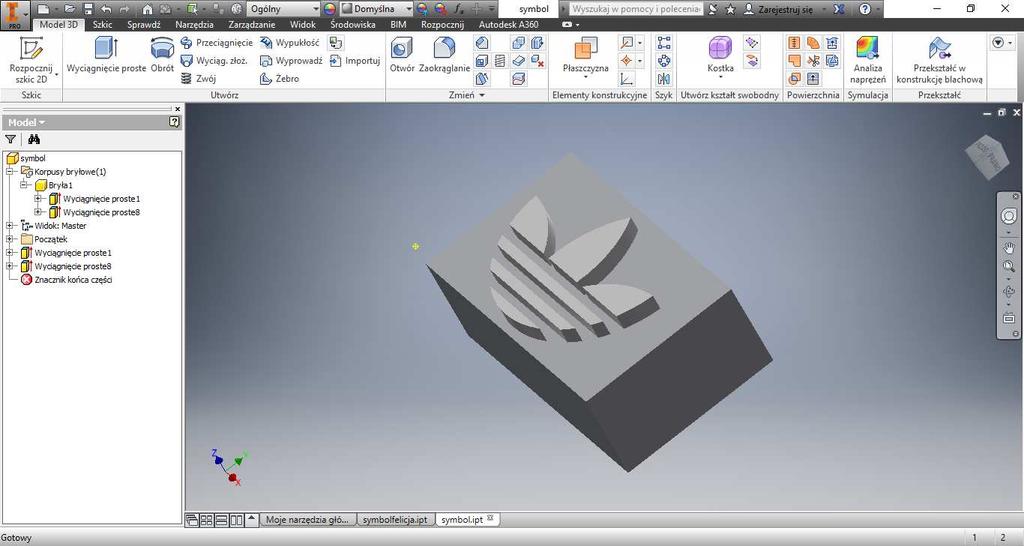The height and width of the screenshot is (546, 1024).
Task: Open the Narzędzia ribbon tab
Action: pyautogui.click(x=194, y=24)
